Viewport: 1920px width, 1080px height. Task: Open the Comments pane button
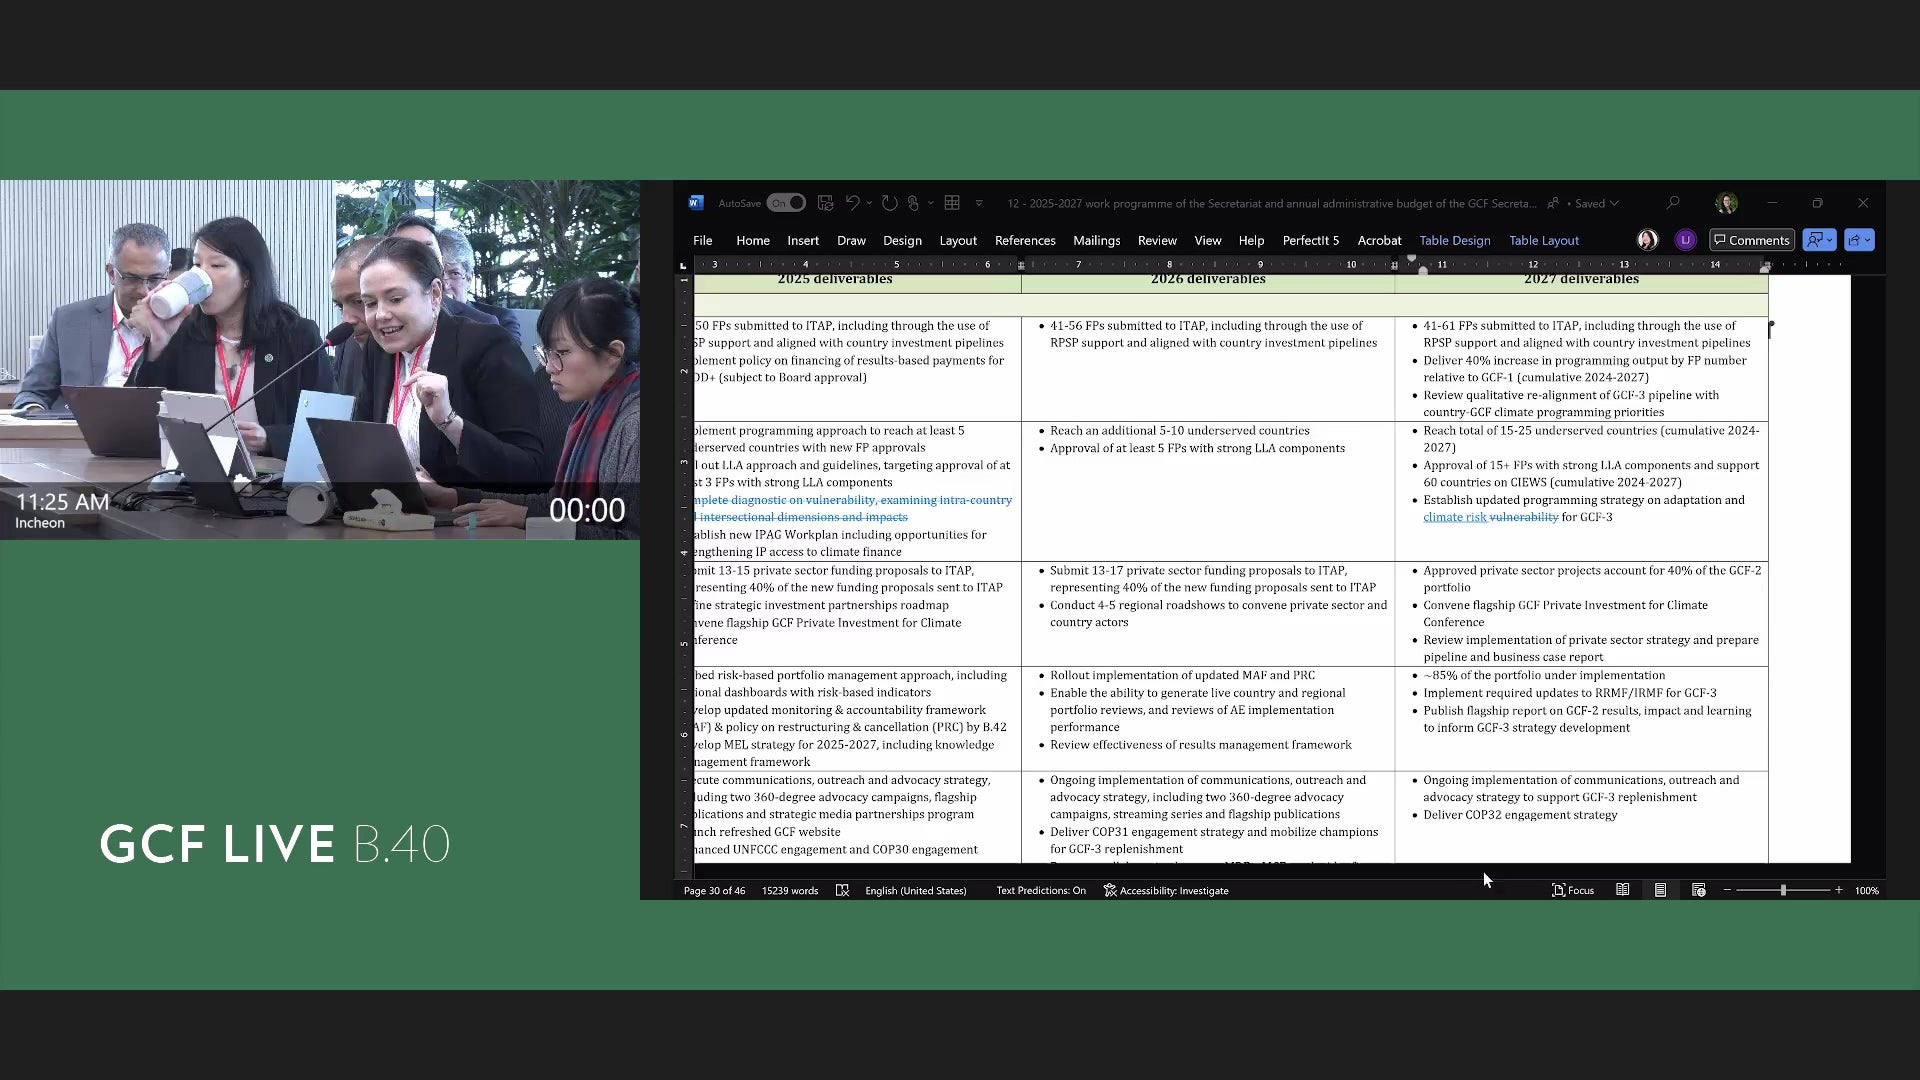[x=1751, y=240]
